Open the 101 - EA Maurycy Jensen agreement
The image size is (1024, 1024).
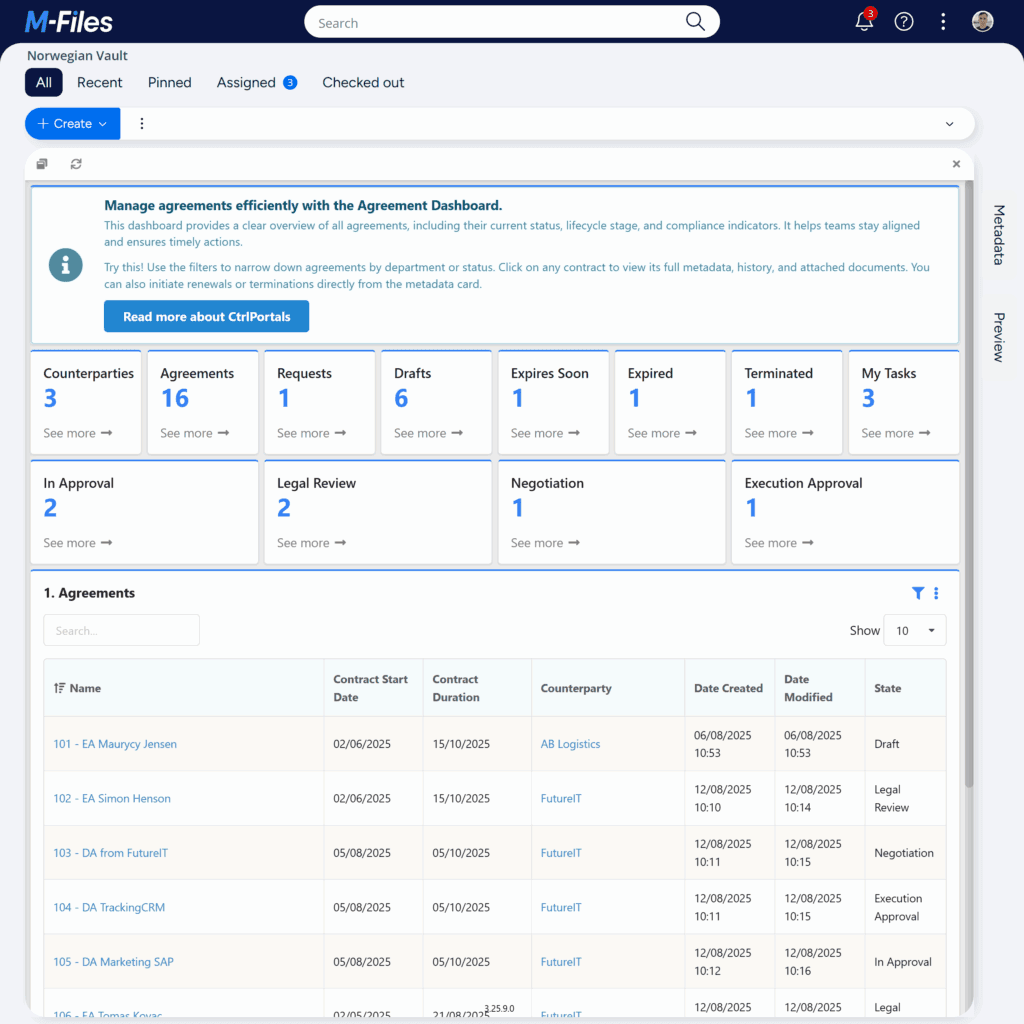tap(115, 744)
